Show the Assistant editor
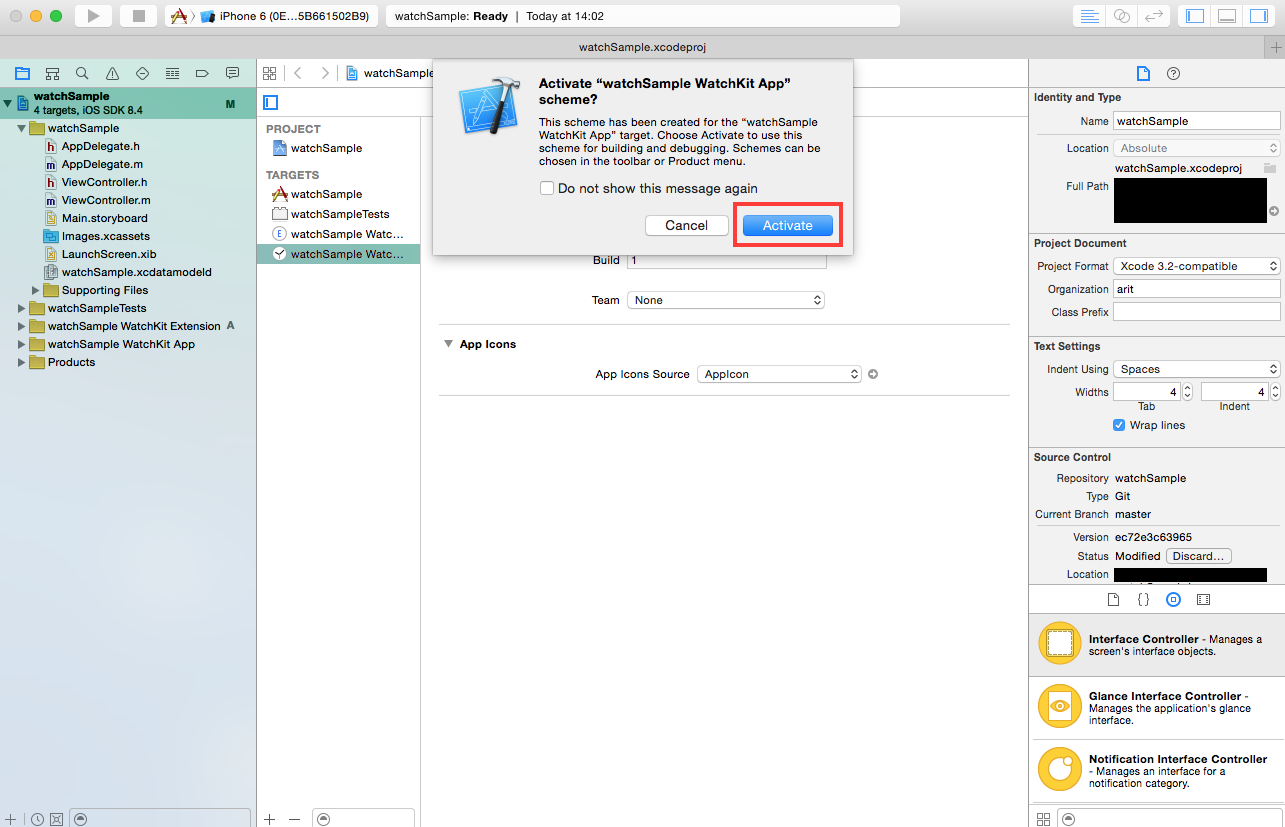The height and width of the screenshot is (827, 1285). pyautogui.click(x=1122, y=16)
